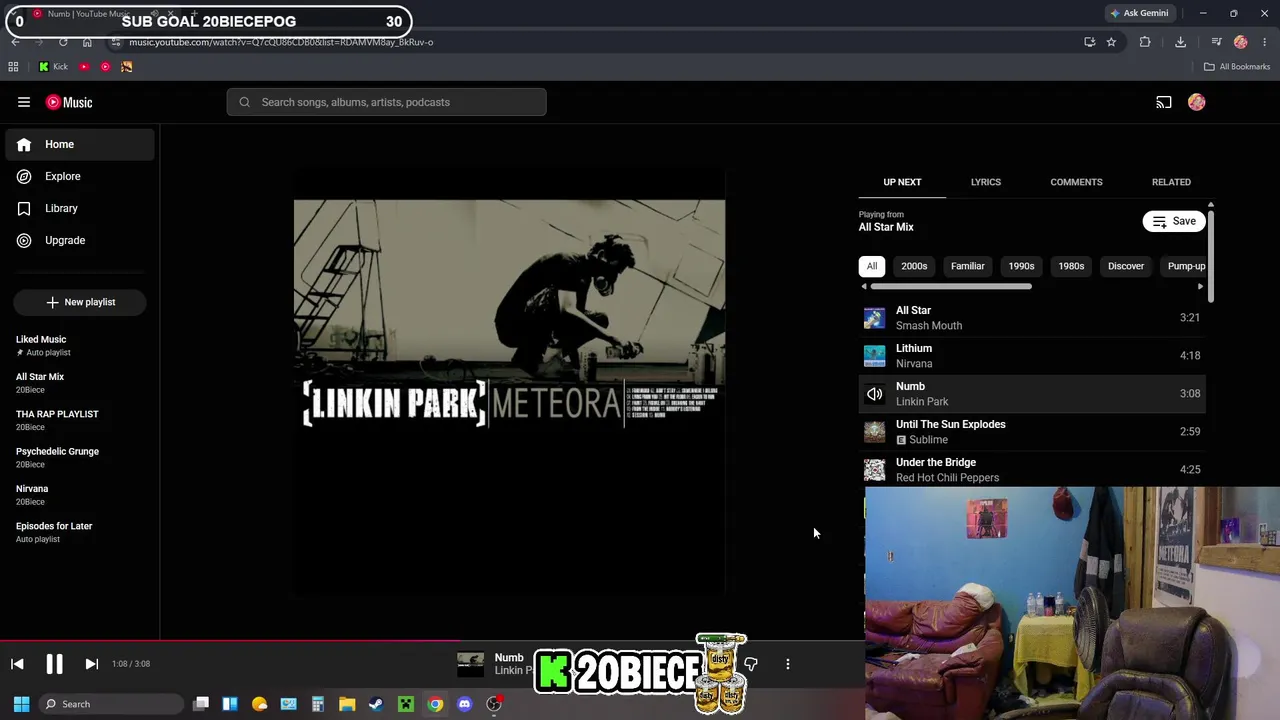Click the cast to device icon

point(1164,102)
